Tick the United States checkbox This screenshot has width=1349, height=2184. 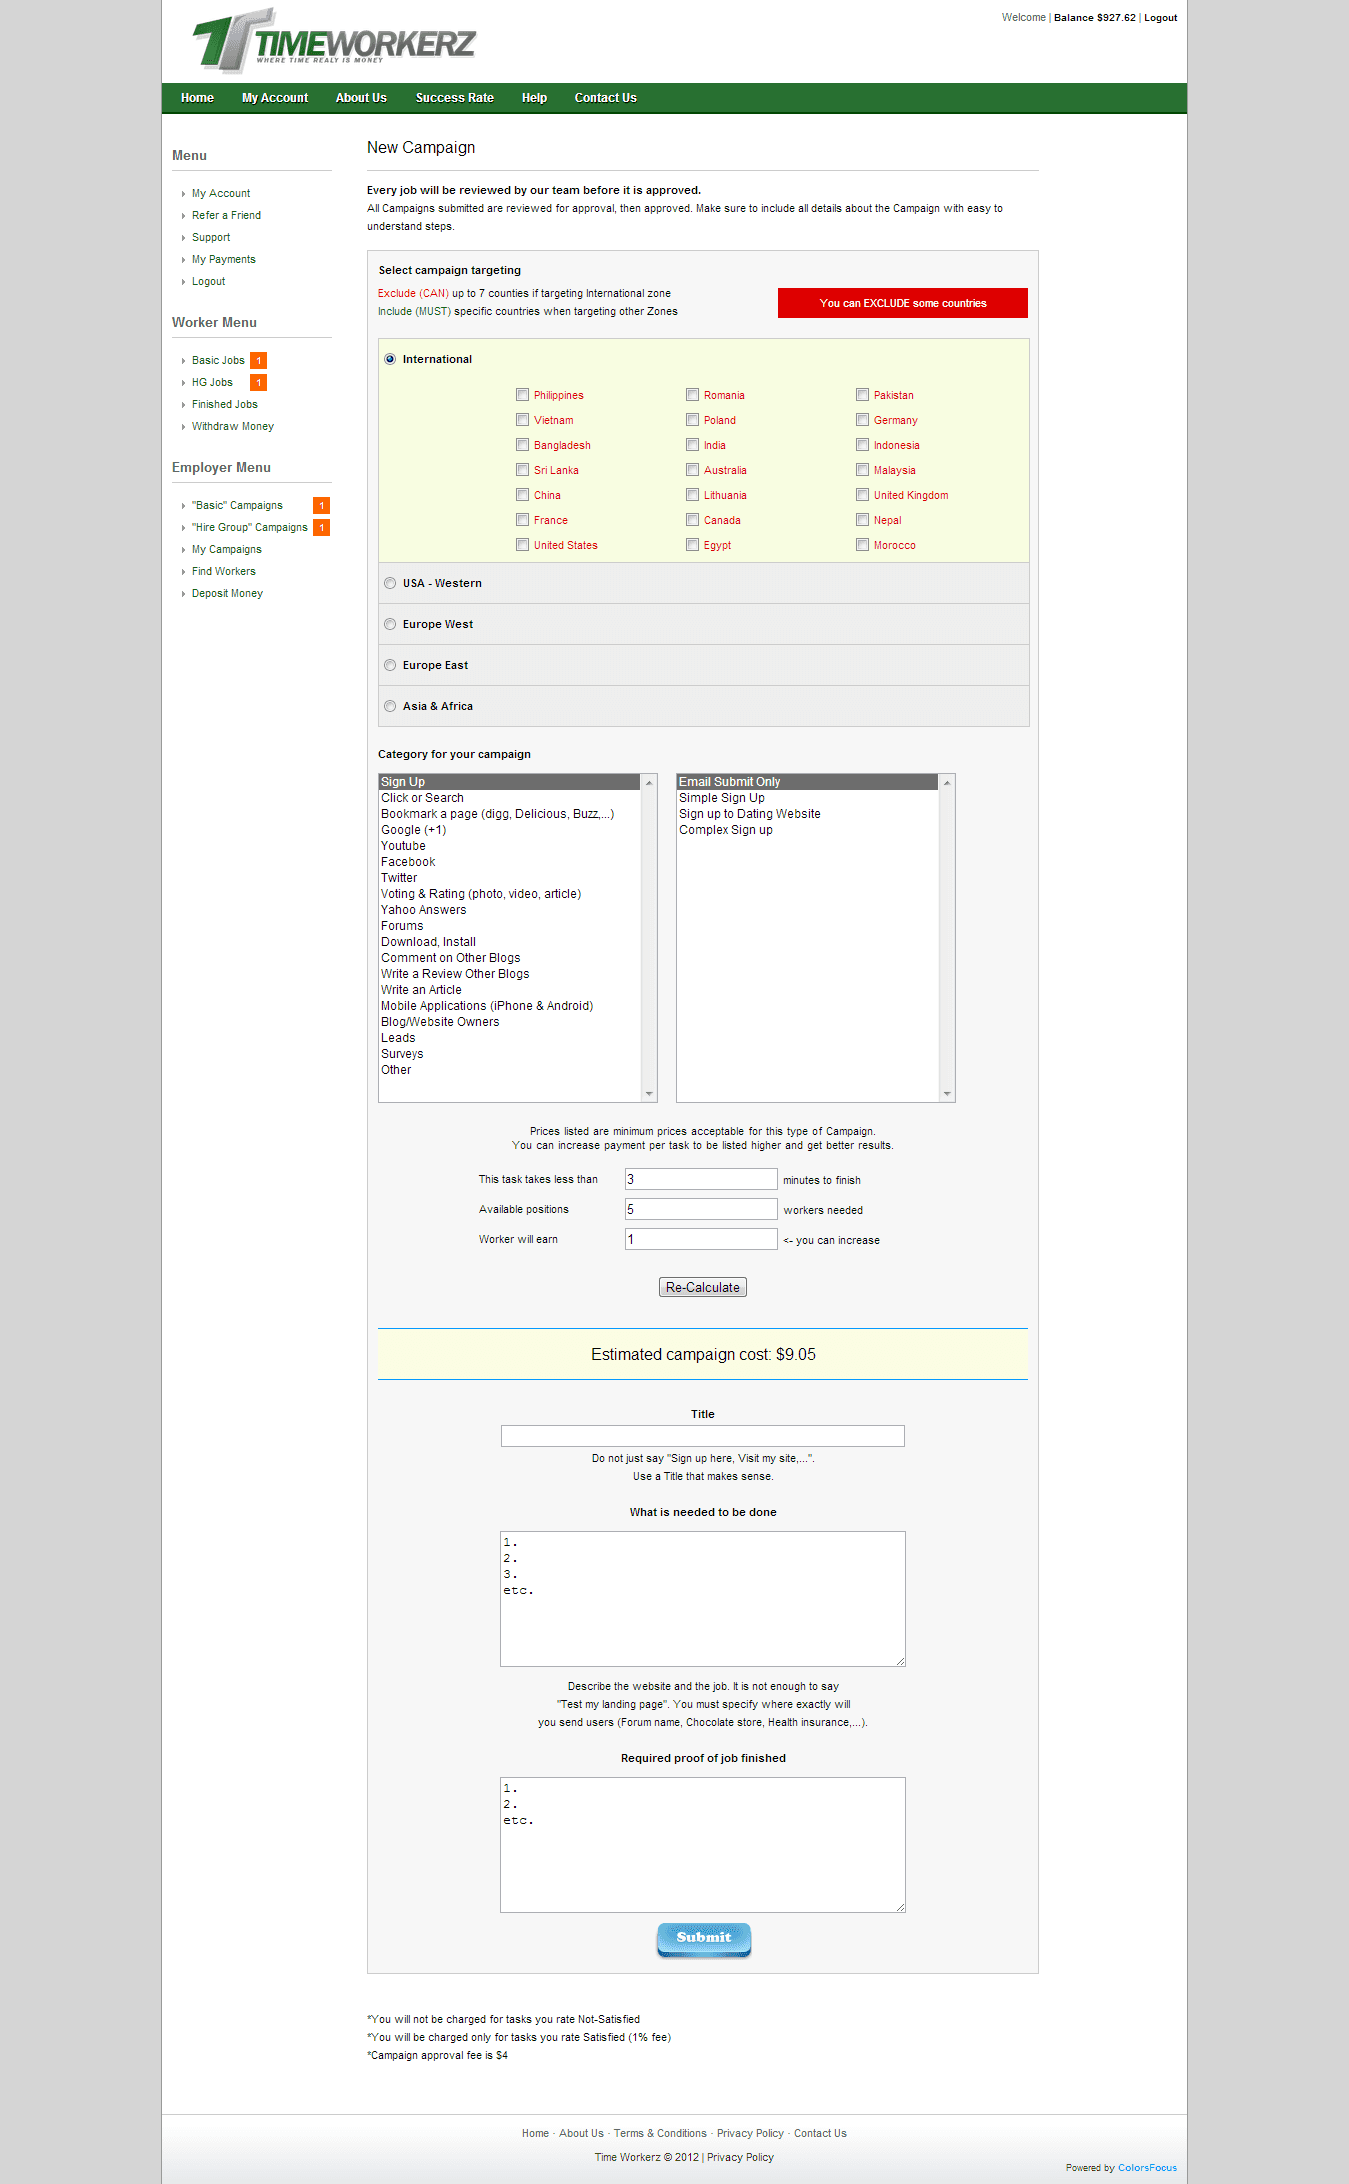[x=522, y=545]
